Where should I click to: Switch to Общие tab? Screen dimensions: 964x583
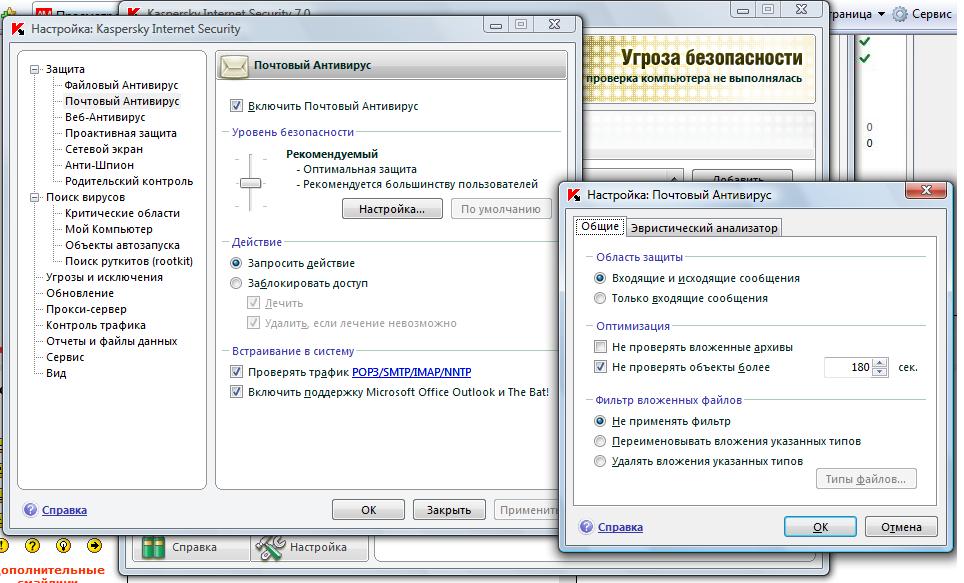[600, 226]
